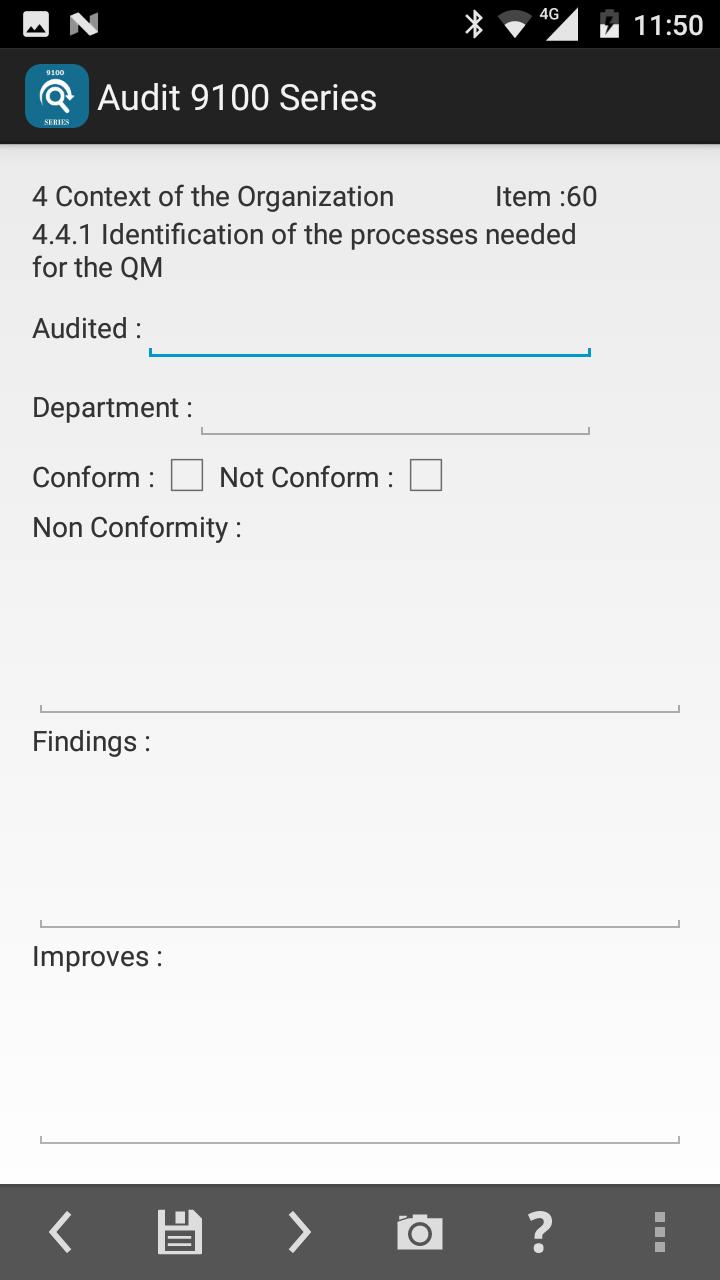The height and width of the screenshot is (1280, 720).
Task: Tap the Audited text field
Action: tap(369, 340)
